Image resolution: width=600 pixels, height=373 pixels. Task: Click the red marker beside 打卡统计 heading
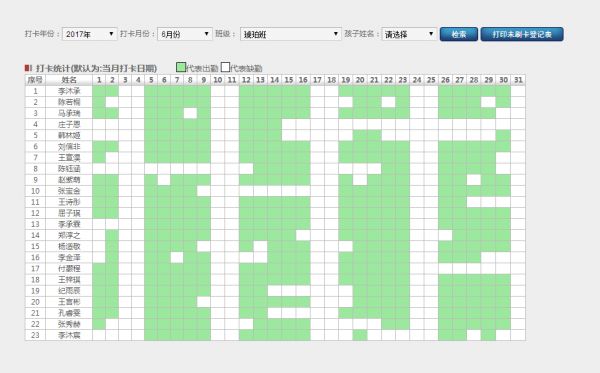pos(28,68)
